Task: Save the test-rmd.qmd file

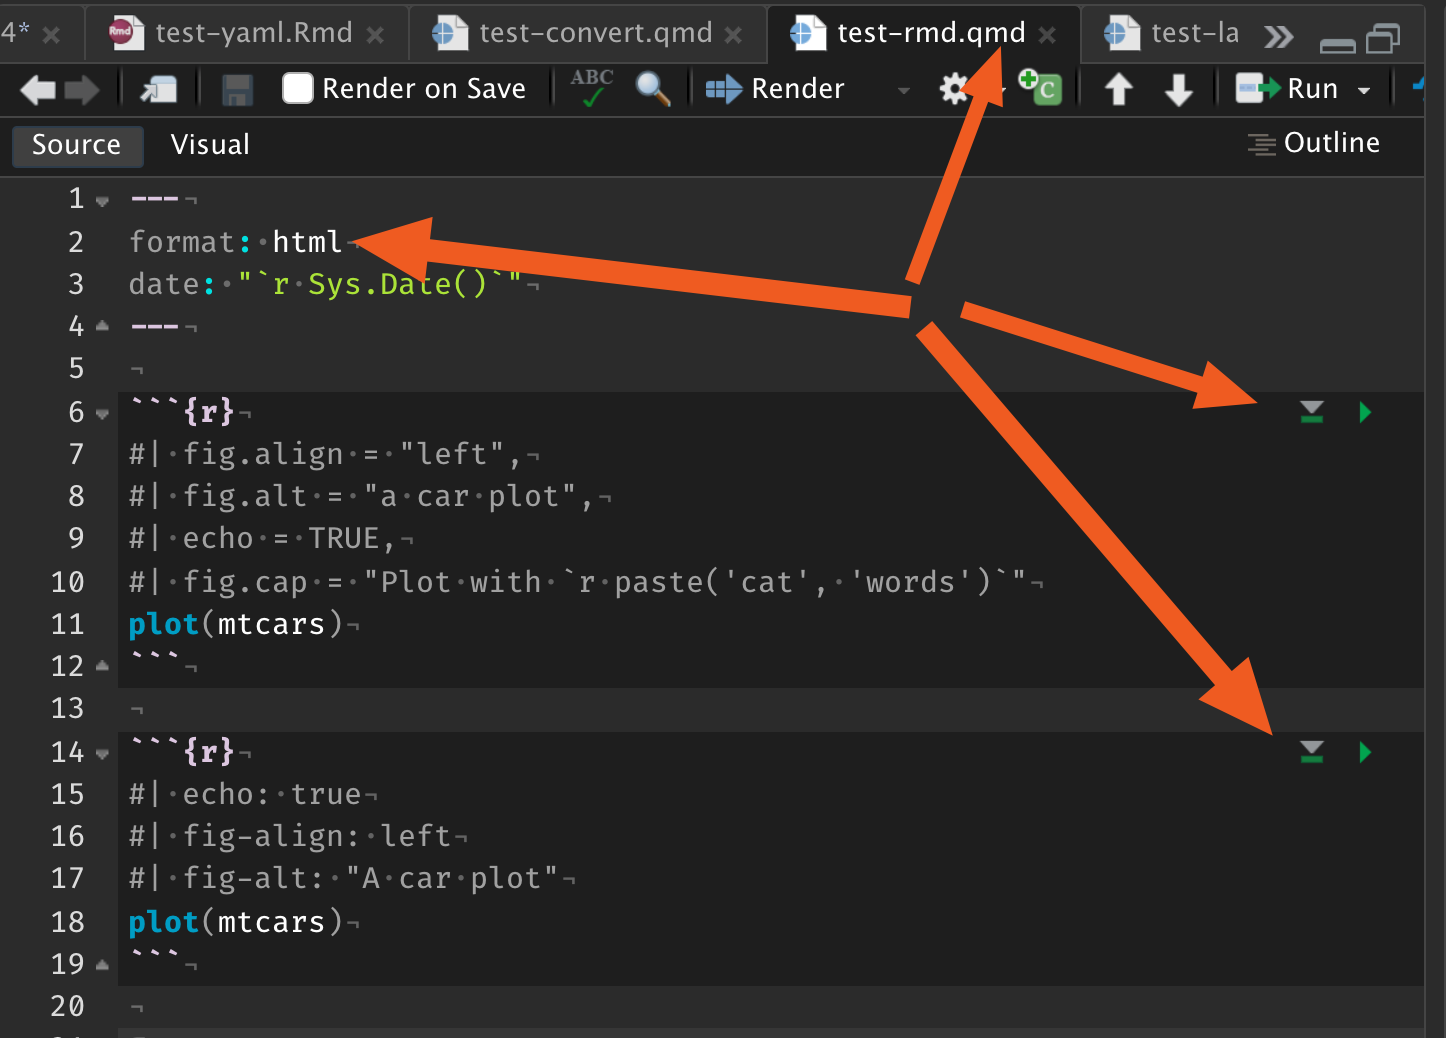Action: point(236,89)
